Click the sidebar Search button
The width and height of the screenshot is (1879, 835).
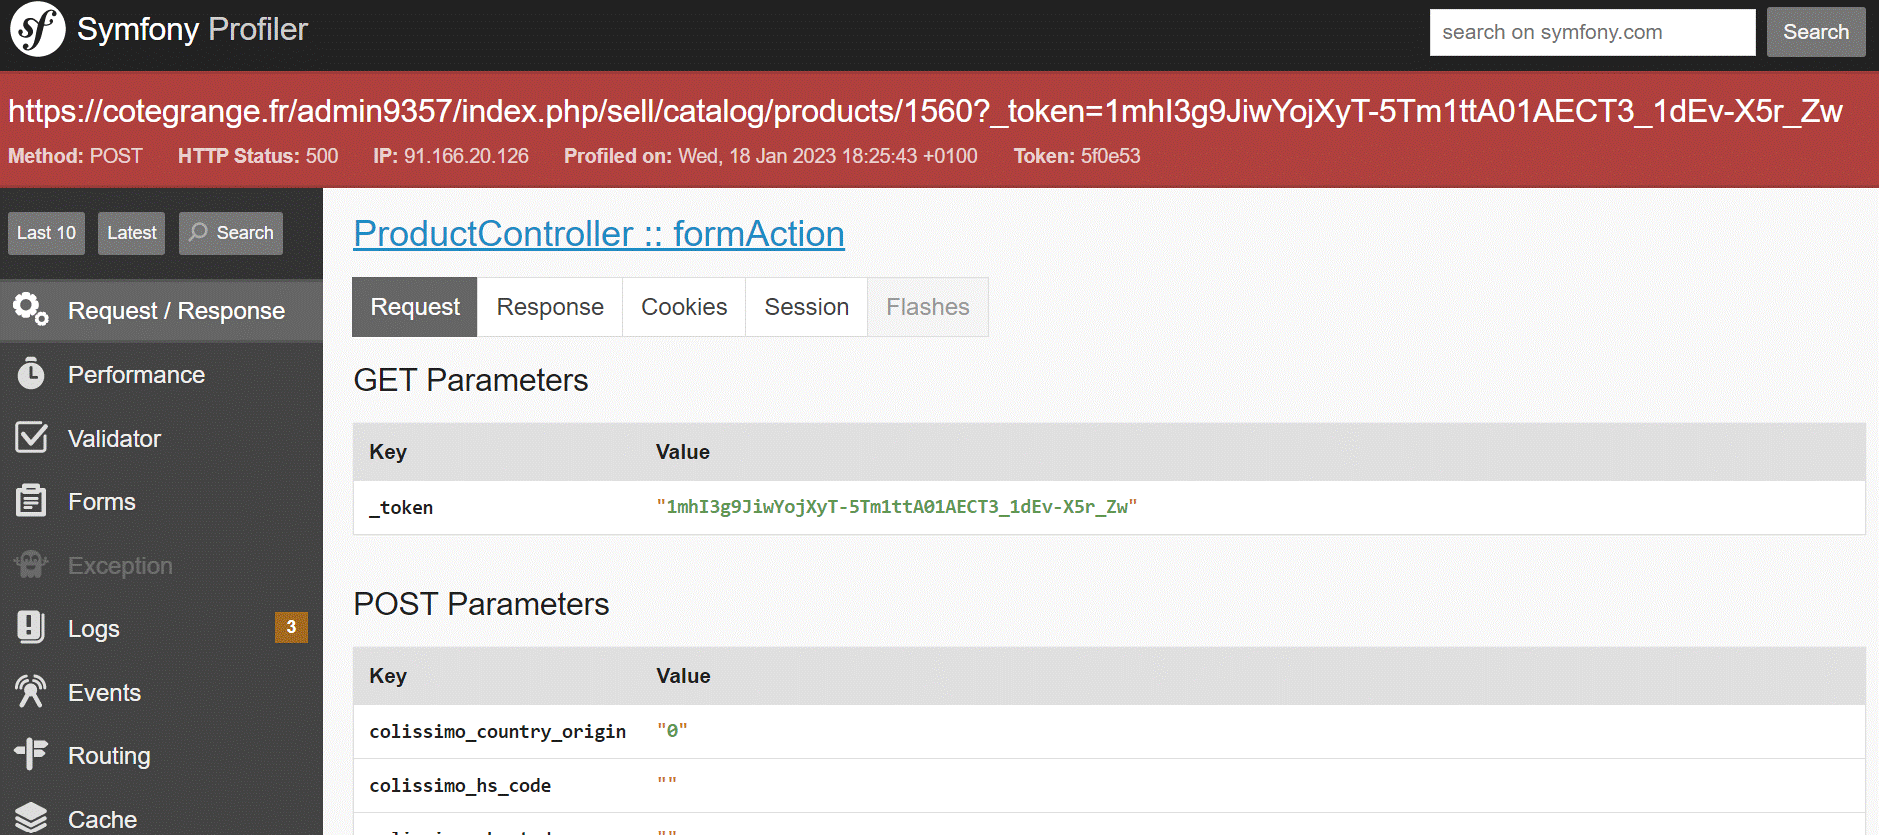click(231, 233)
